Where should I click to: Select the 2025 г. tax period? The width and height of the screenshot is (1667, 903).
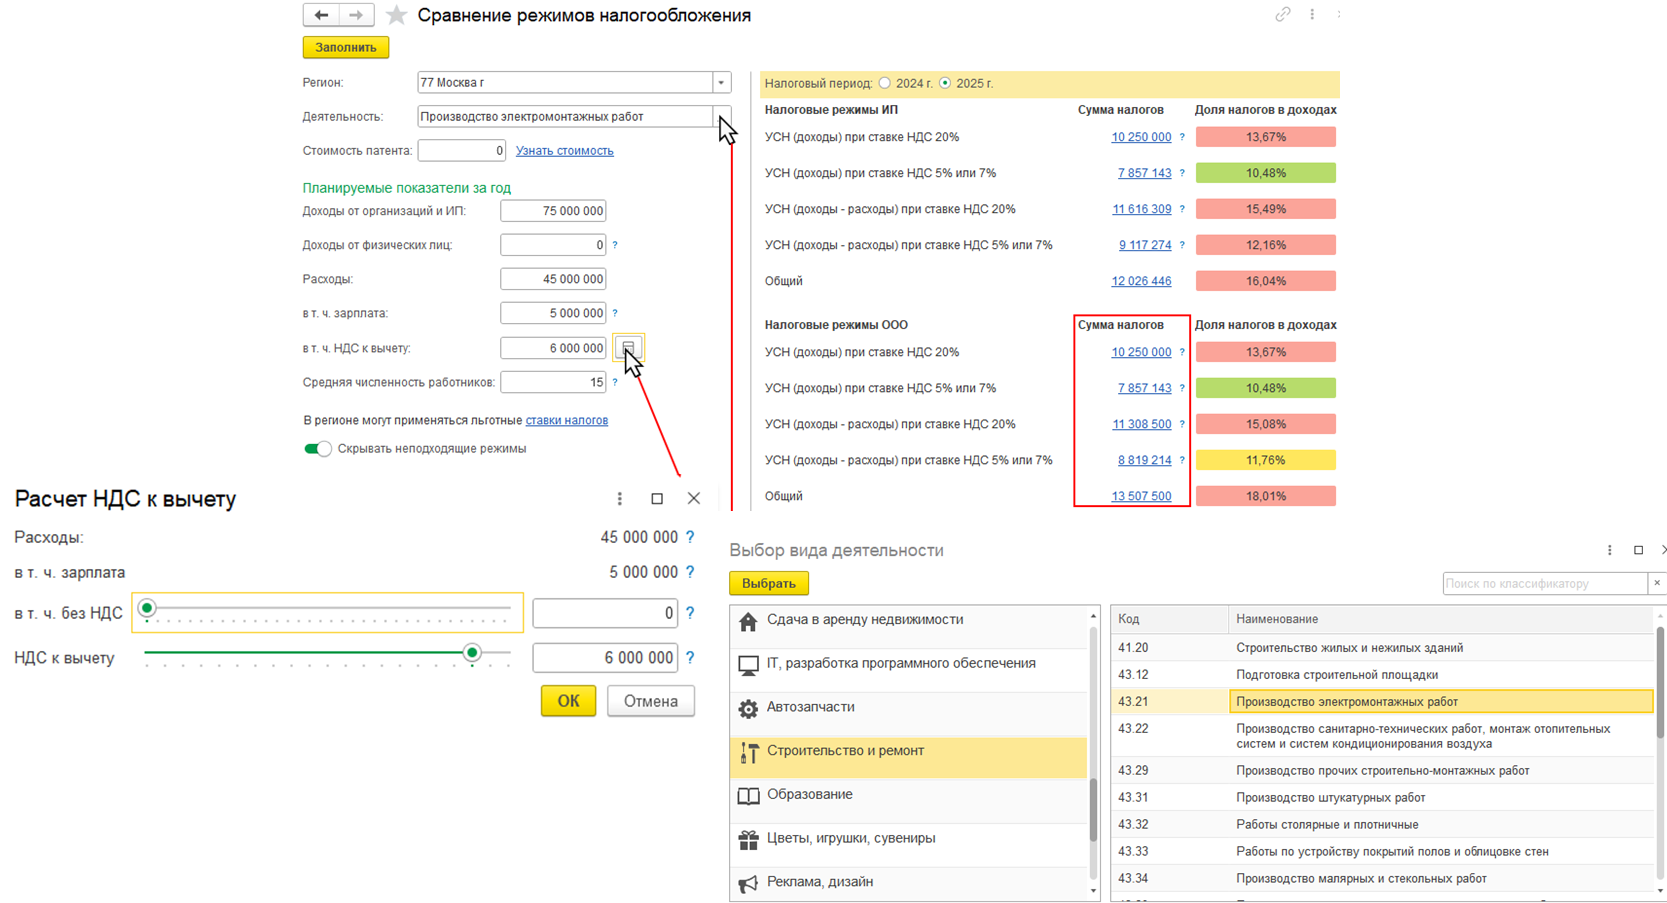945,83
